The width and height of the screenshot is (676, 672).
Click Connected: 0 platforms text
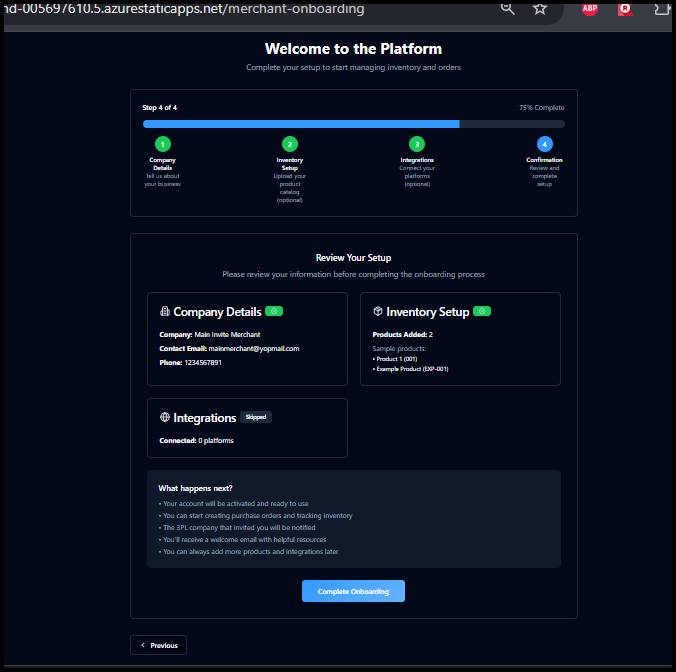(197, 441)
